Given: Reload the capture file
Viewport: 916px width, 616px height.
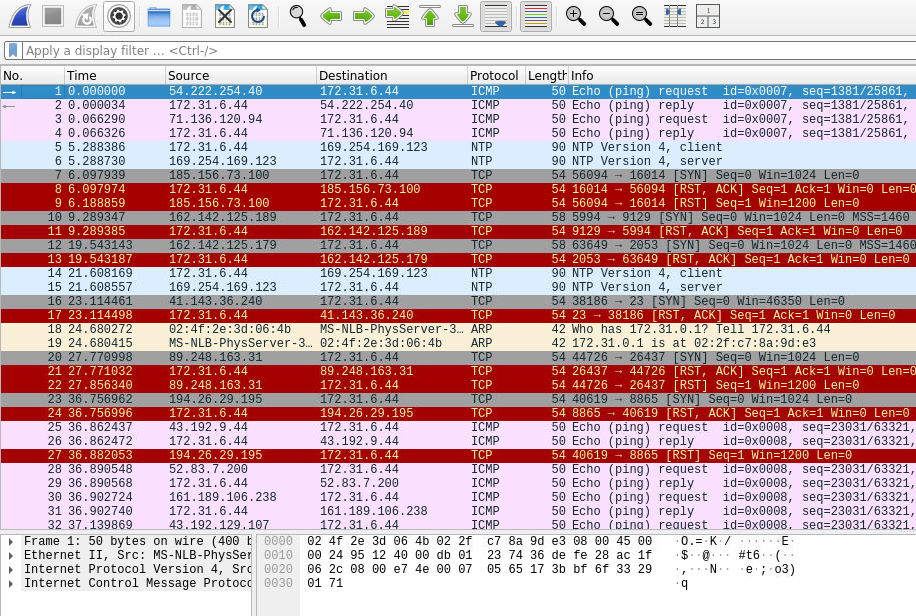Looking at the screenshot, I should tap(258, 16).
